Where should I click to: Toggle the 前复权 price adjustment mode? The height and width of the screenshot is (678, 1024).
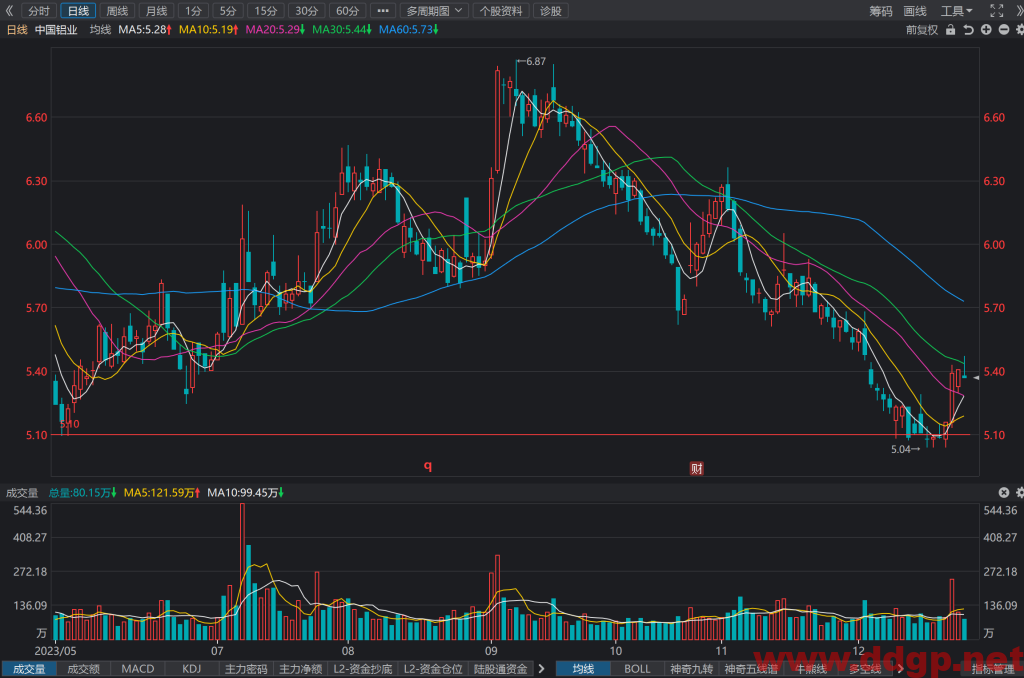pos(921,30)
